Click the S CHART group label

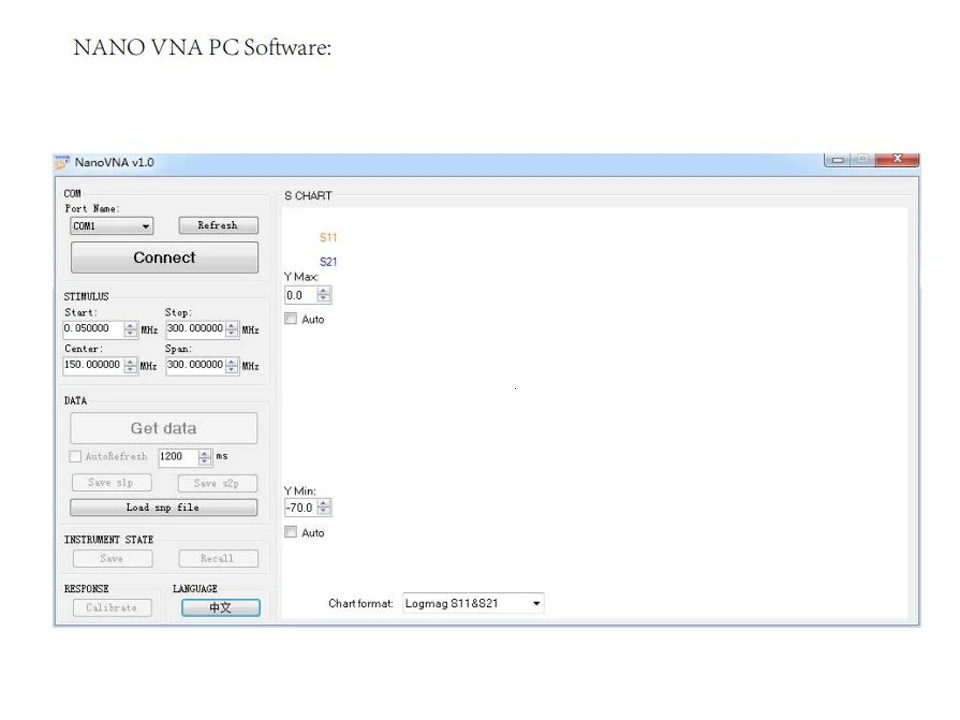[308, 196]
